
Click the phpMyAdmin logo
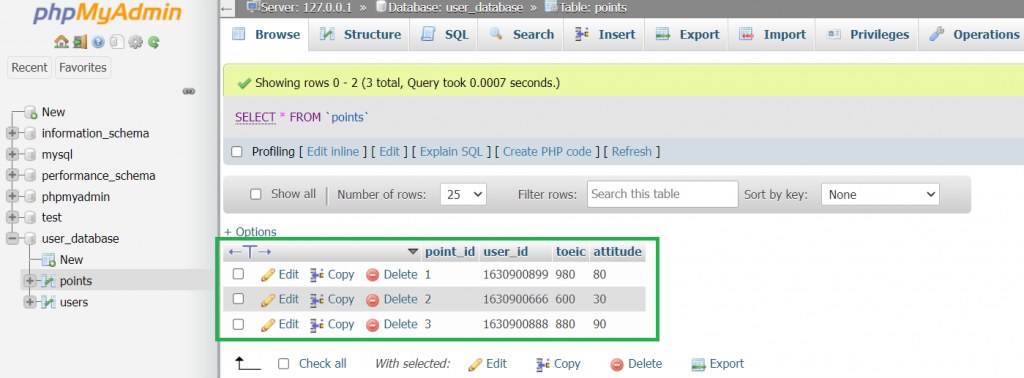tap(108, 14)
